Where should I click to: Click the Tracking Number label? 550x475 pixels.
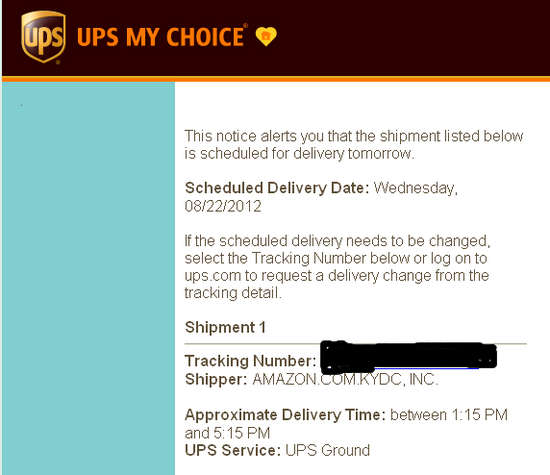[250, 361]
